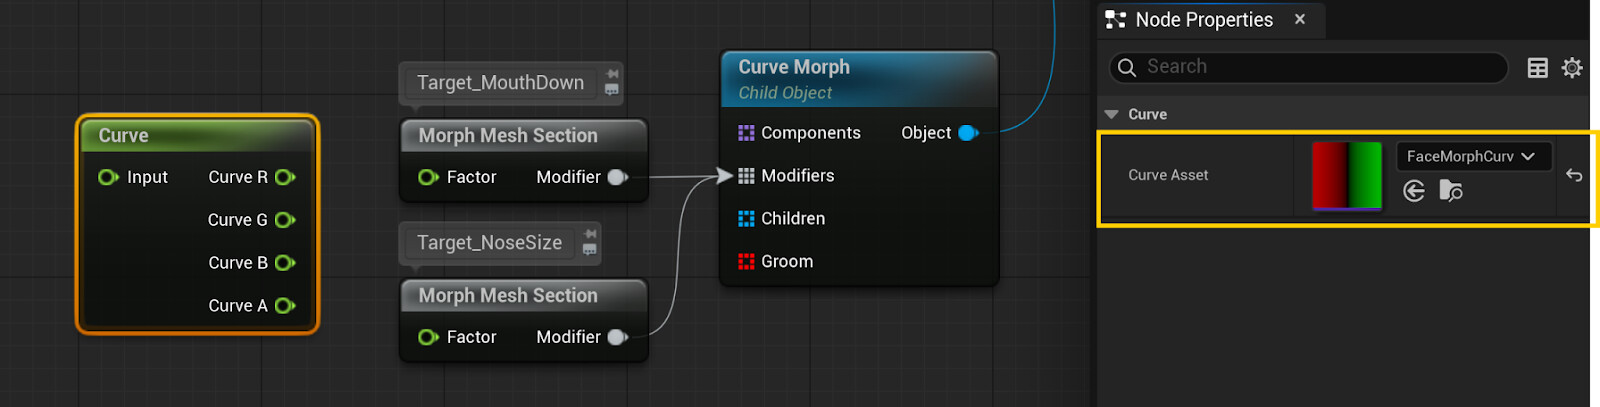The width and height of the screenshot is (1600, 407).
Task: Click the Curve R output pin
Action: pos(285,177)
